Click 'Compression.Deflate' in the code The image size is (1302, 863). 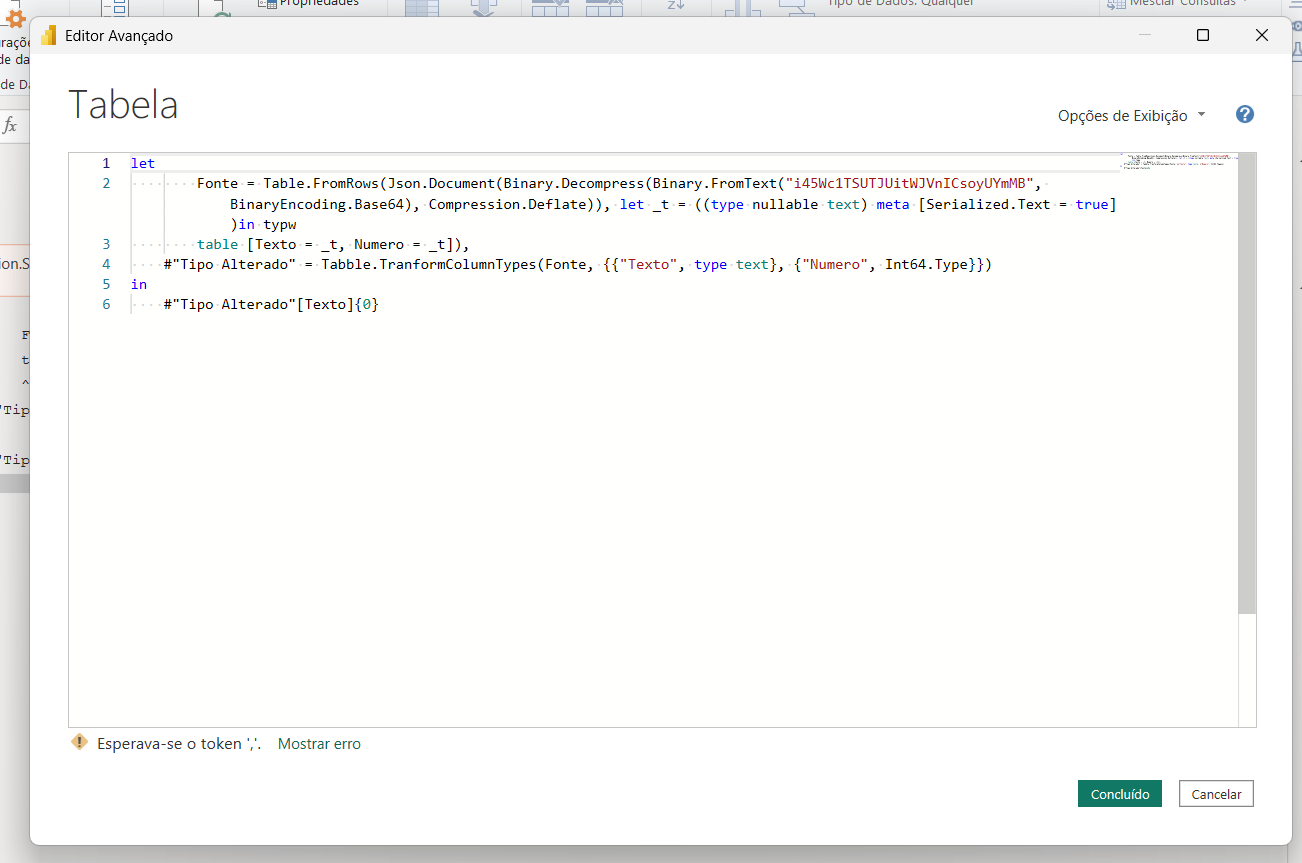506,204
